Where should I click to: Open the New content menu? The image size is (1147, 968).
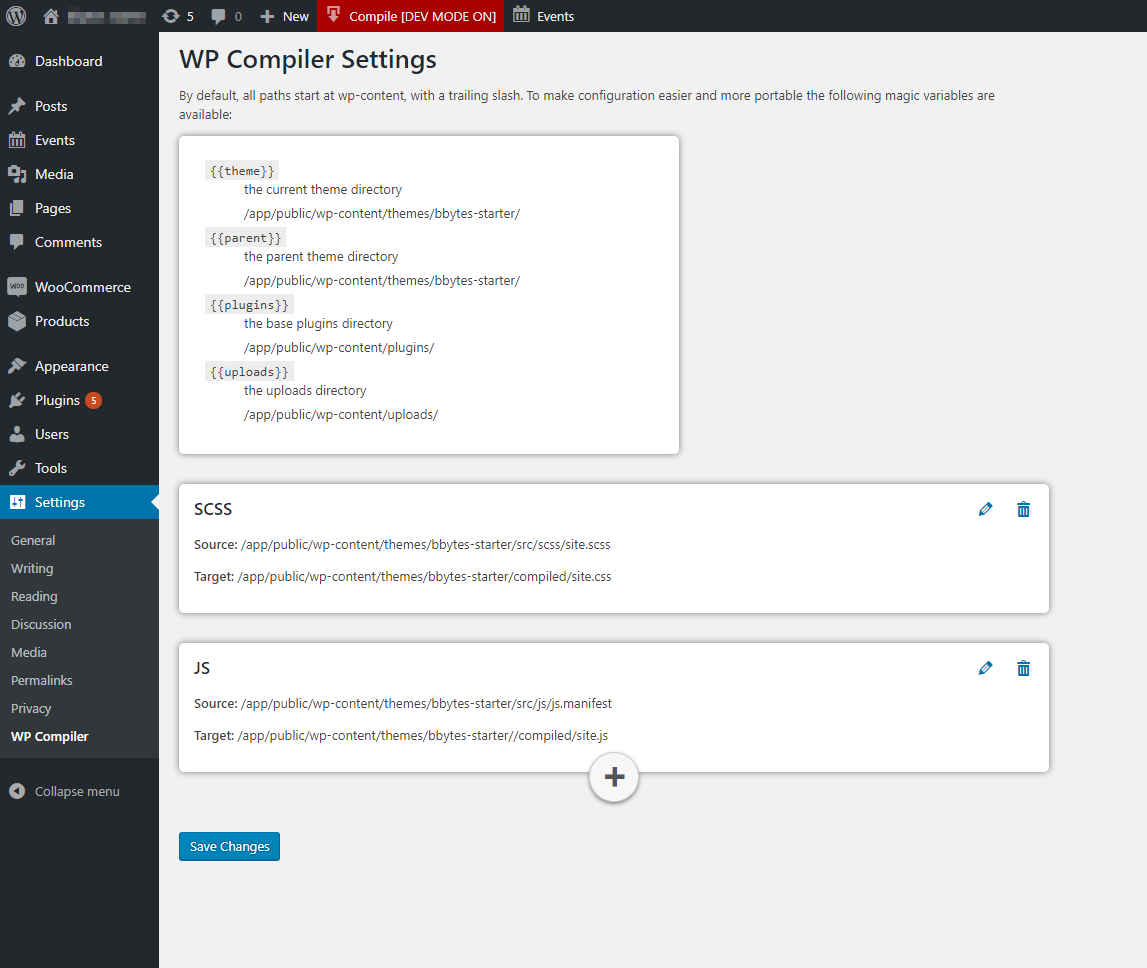[285, 16]
